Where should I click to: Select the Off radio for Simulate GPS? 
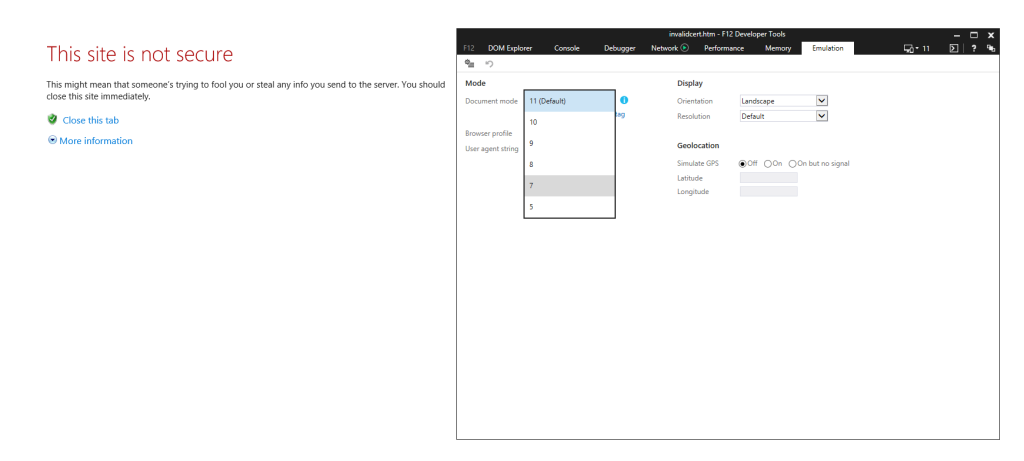(x=742, y=163)
